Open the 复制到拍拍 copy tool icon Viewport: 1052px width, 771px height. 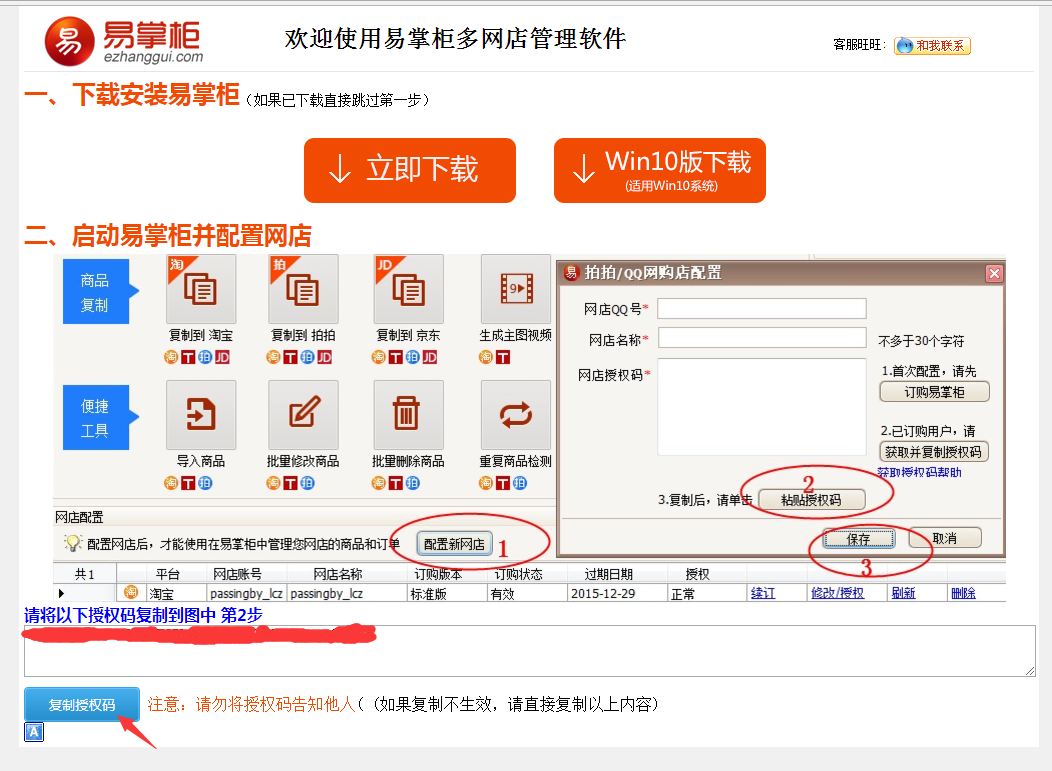(303, 289)
